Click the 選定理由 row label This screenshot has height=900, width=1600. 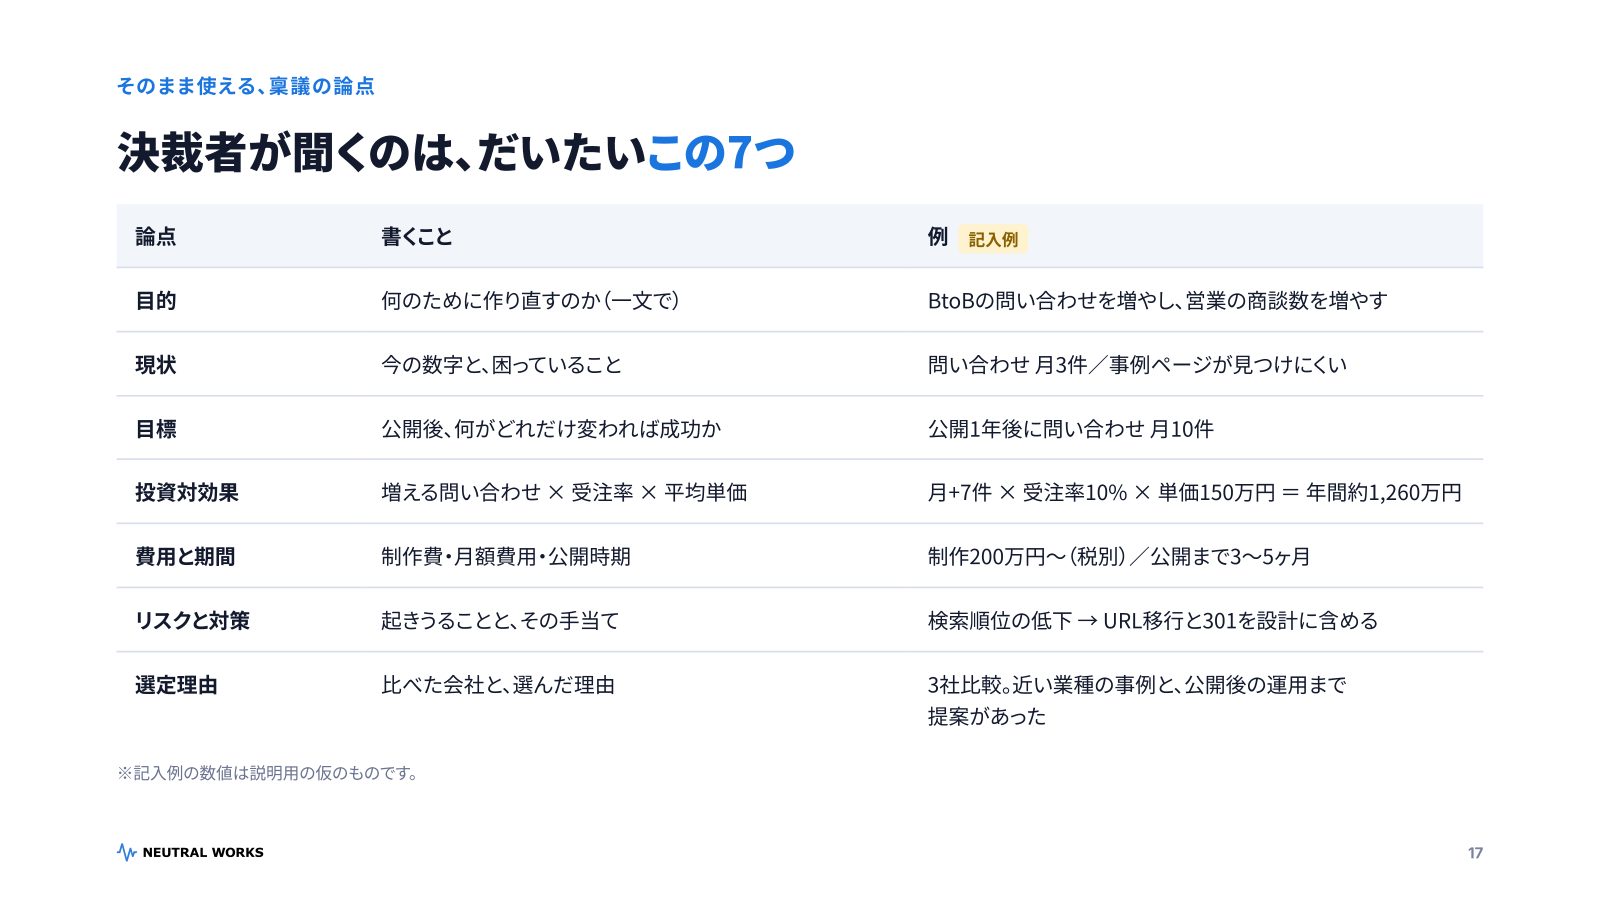pos(176,685)
